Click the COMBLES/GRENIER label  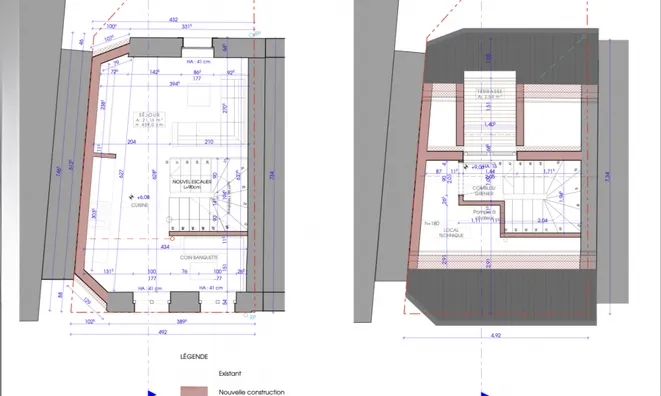(484, 191)
